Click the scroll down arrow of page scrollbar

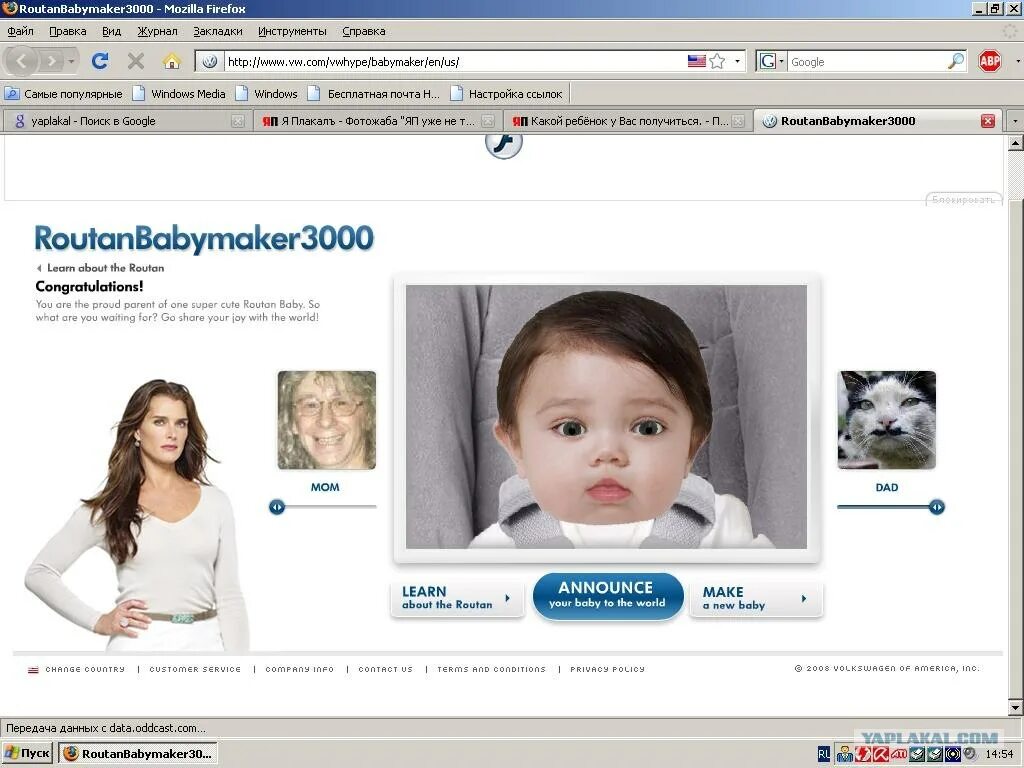(1015, 707)
